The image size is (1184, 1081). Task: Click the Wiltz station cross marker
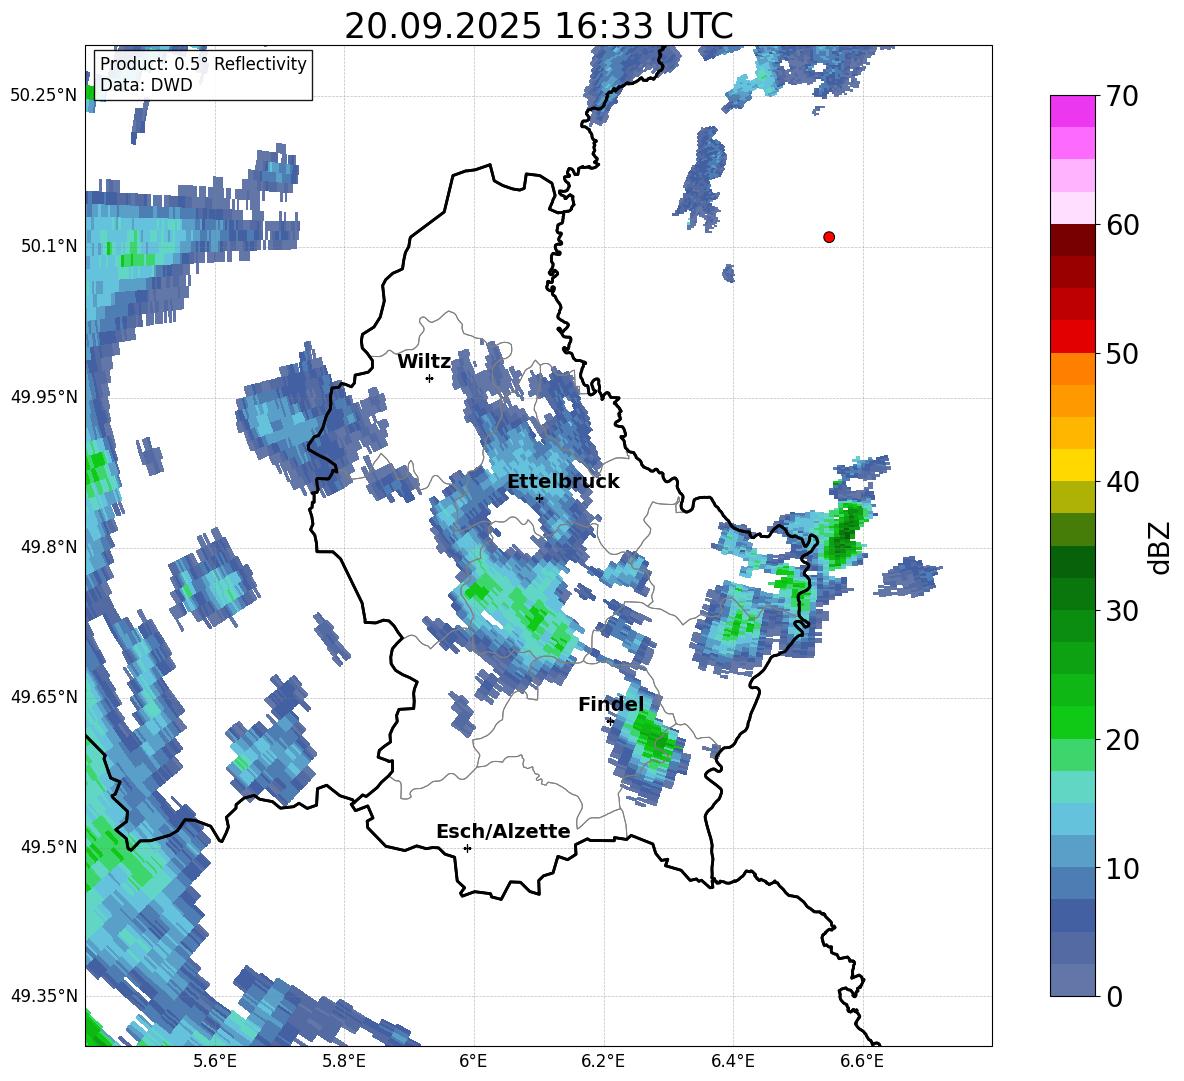click(x=430, y=378)
